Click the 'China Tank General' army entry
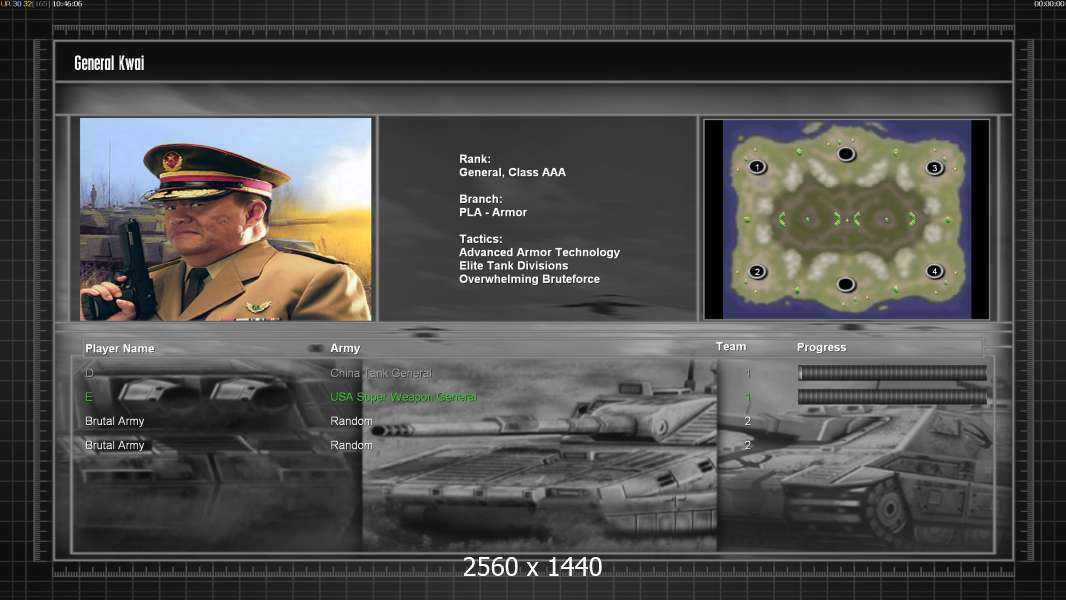The height and width of the screenshot is (600, 1066). [381, 373]
